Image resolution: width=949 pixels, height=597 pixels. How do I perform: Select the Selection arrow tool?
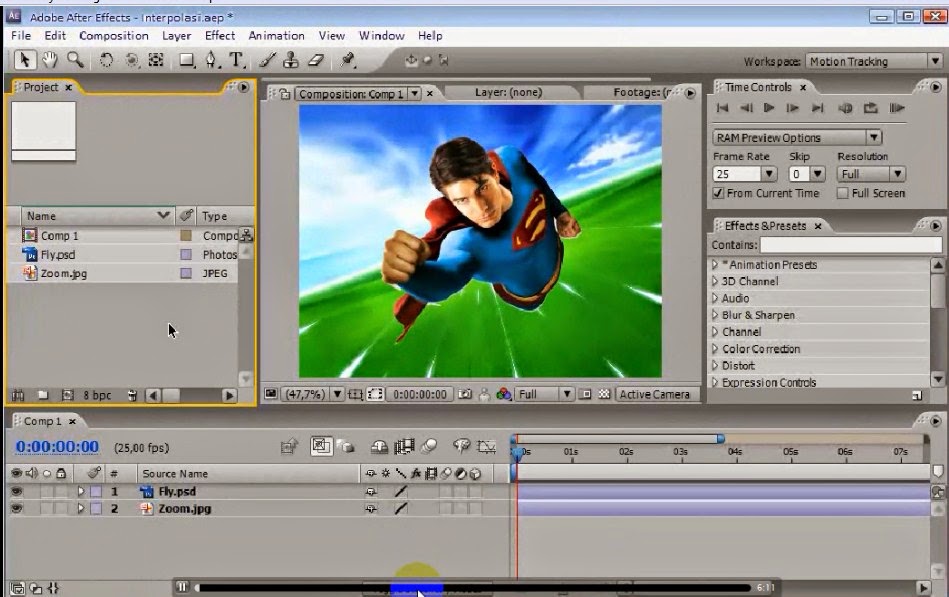coord(25,60)
